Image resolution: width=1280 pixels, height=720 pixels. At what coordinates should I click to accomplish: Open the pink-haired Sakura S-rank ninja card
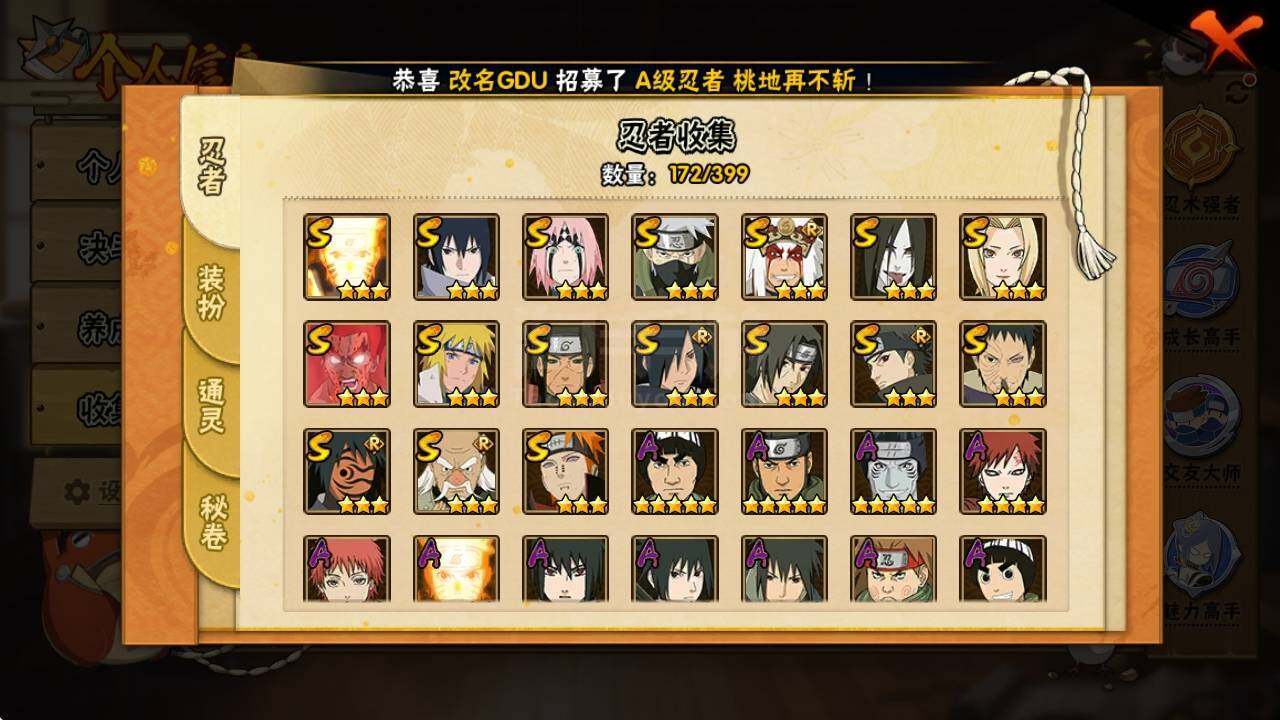tap(565, 257)
